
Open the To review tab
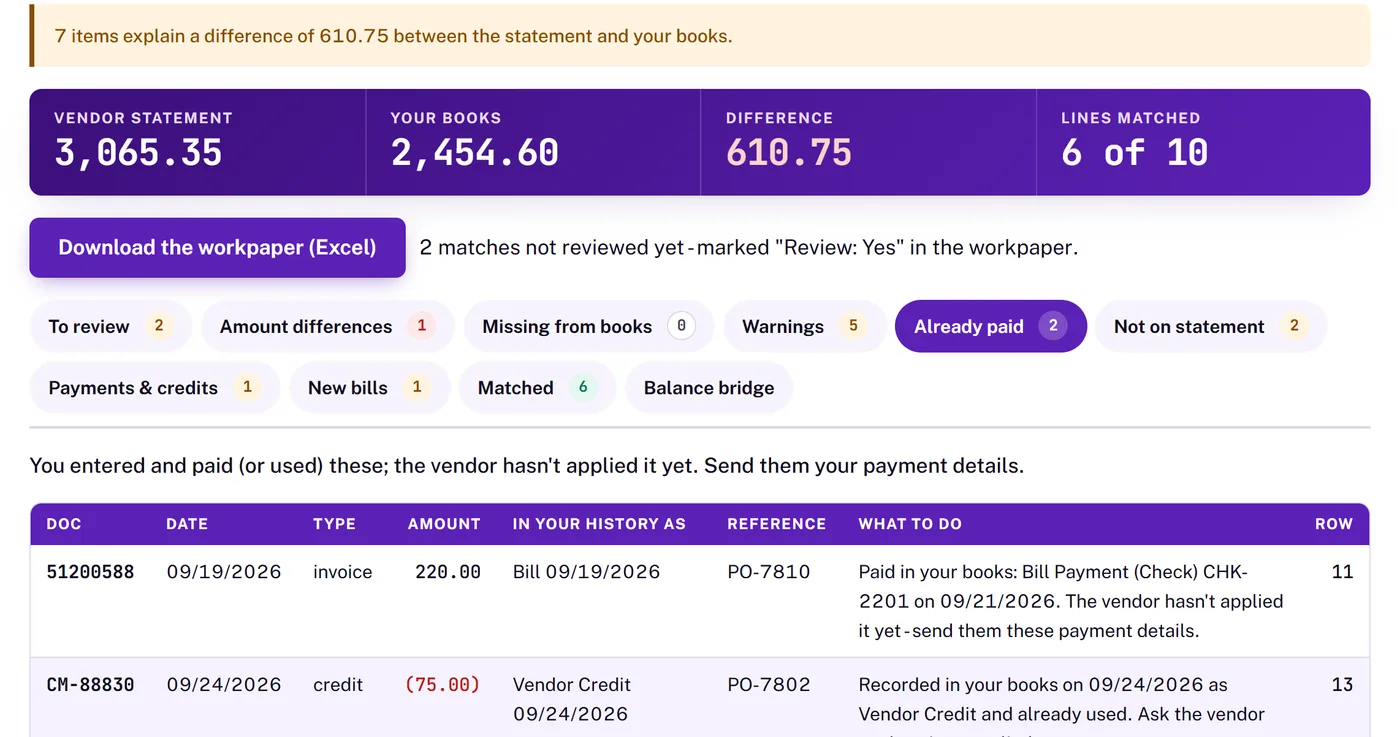pyautogui.click(x=110, y=326)
